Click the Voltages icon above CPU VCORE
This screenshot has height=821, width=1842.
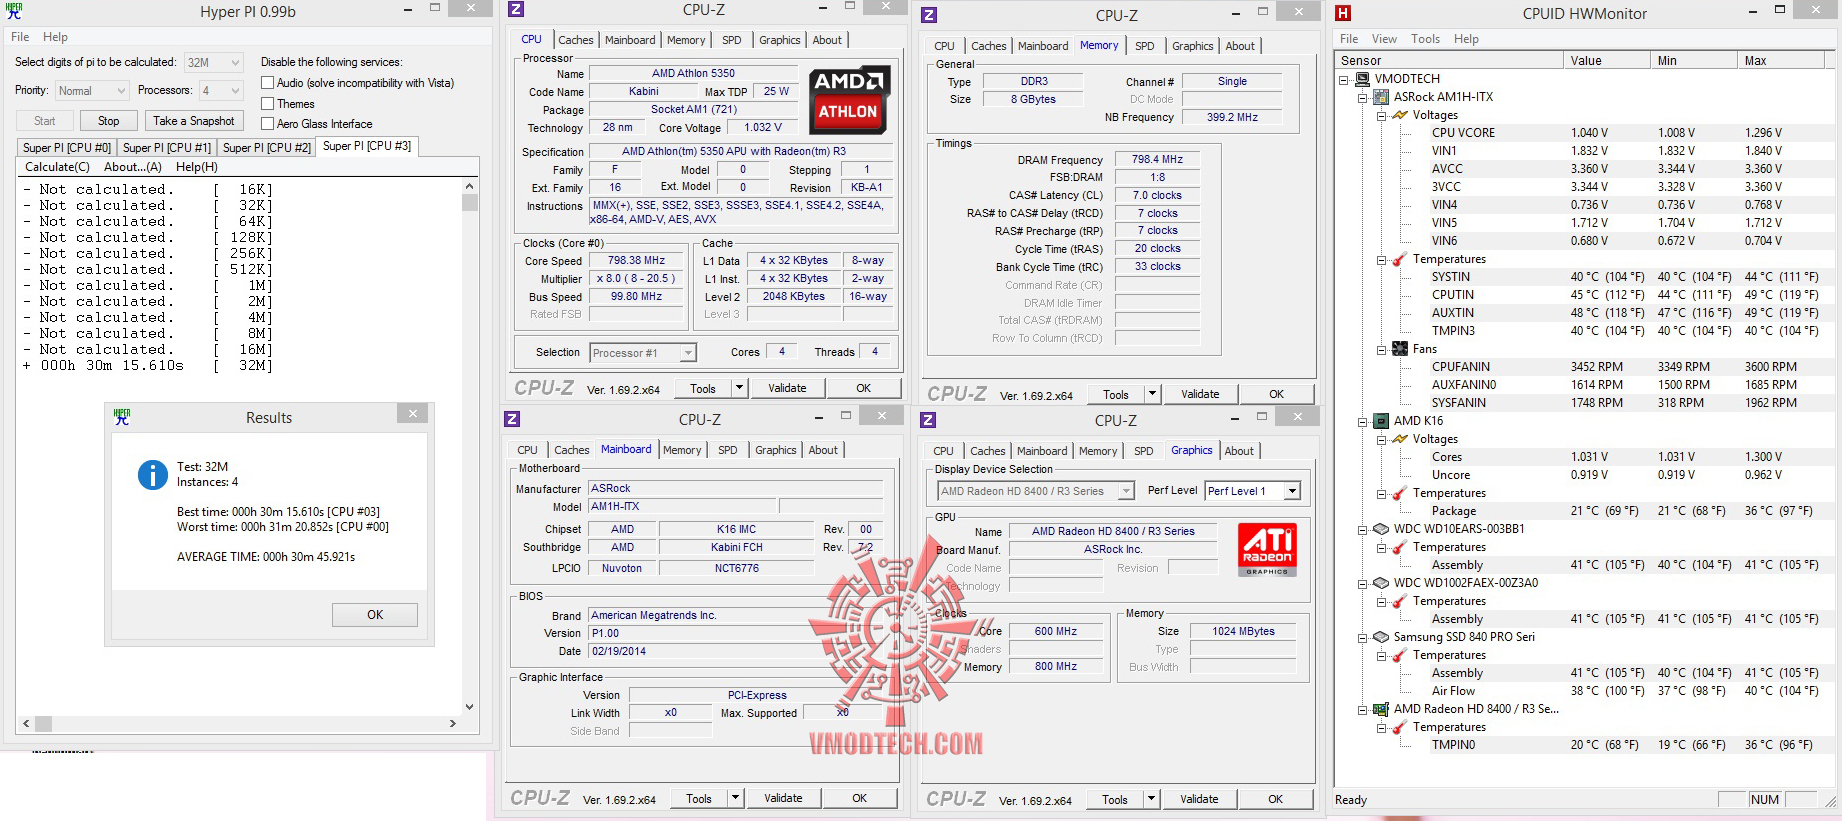tap(1400, 115)
